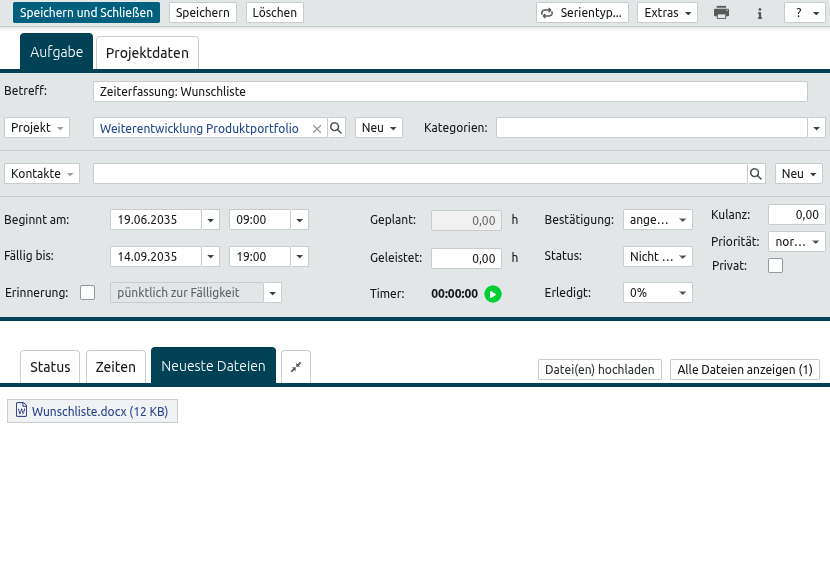Open the Serientyp recurrence button
Image resolution: width=830 pixels, height=562 pixels.
(x=583, y=13)
